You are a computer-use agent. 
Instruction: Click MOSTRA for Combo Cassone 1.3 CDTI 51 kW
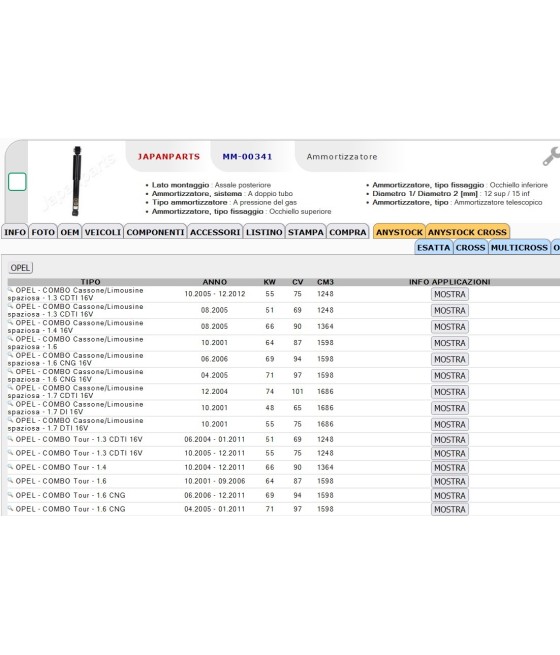tap(450, 310)
